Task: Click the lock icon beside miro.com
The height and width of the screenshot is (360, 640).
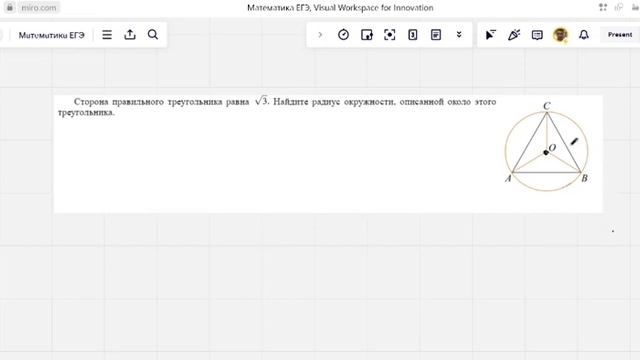Action: click(10, 7)
